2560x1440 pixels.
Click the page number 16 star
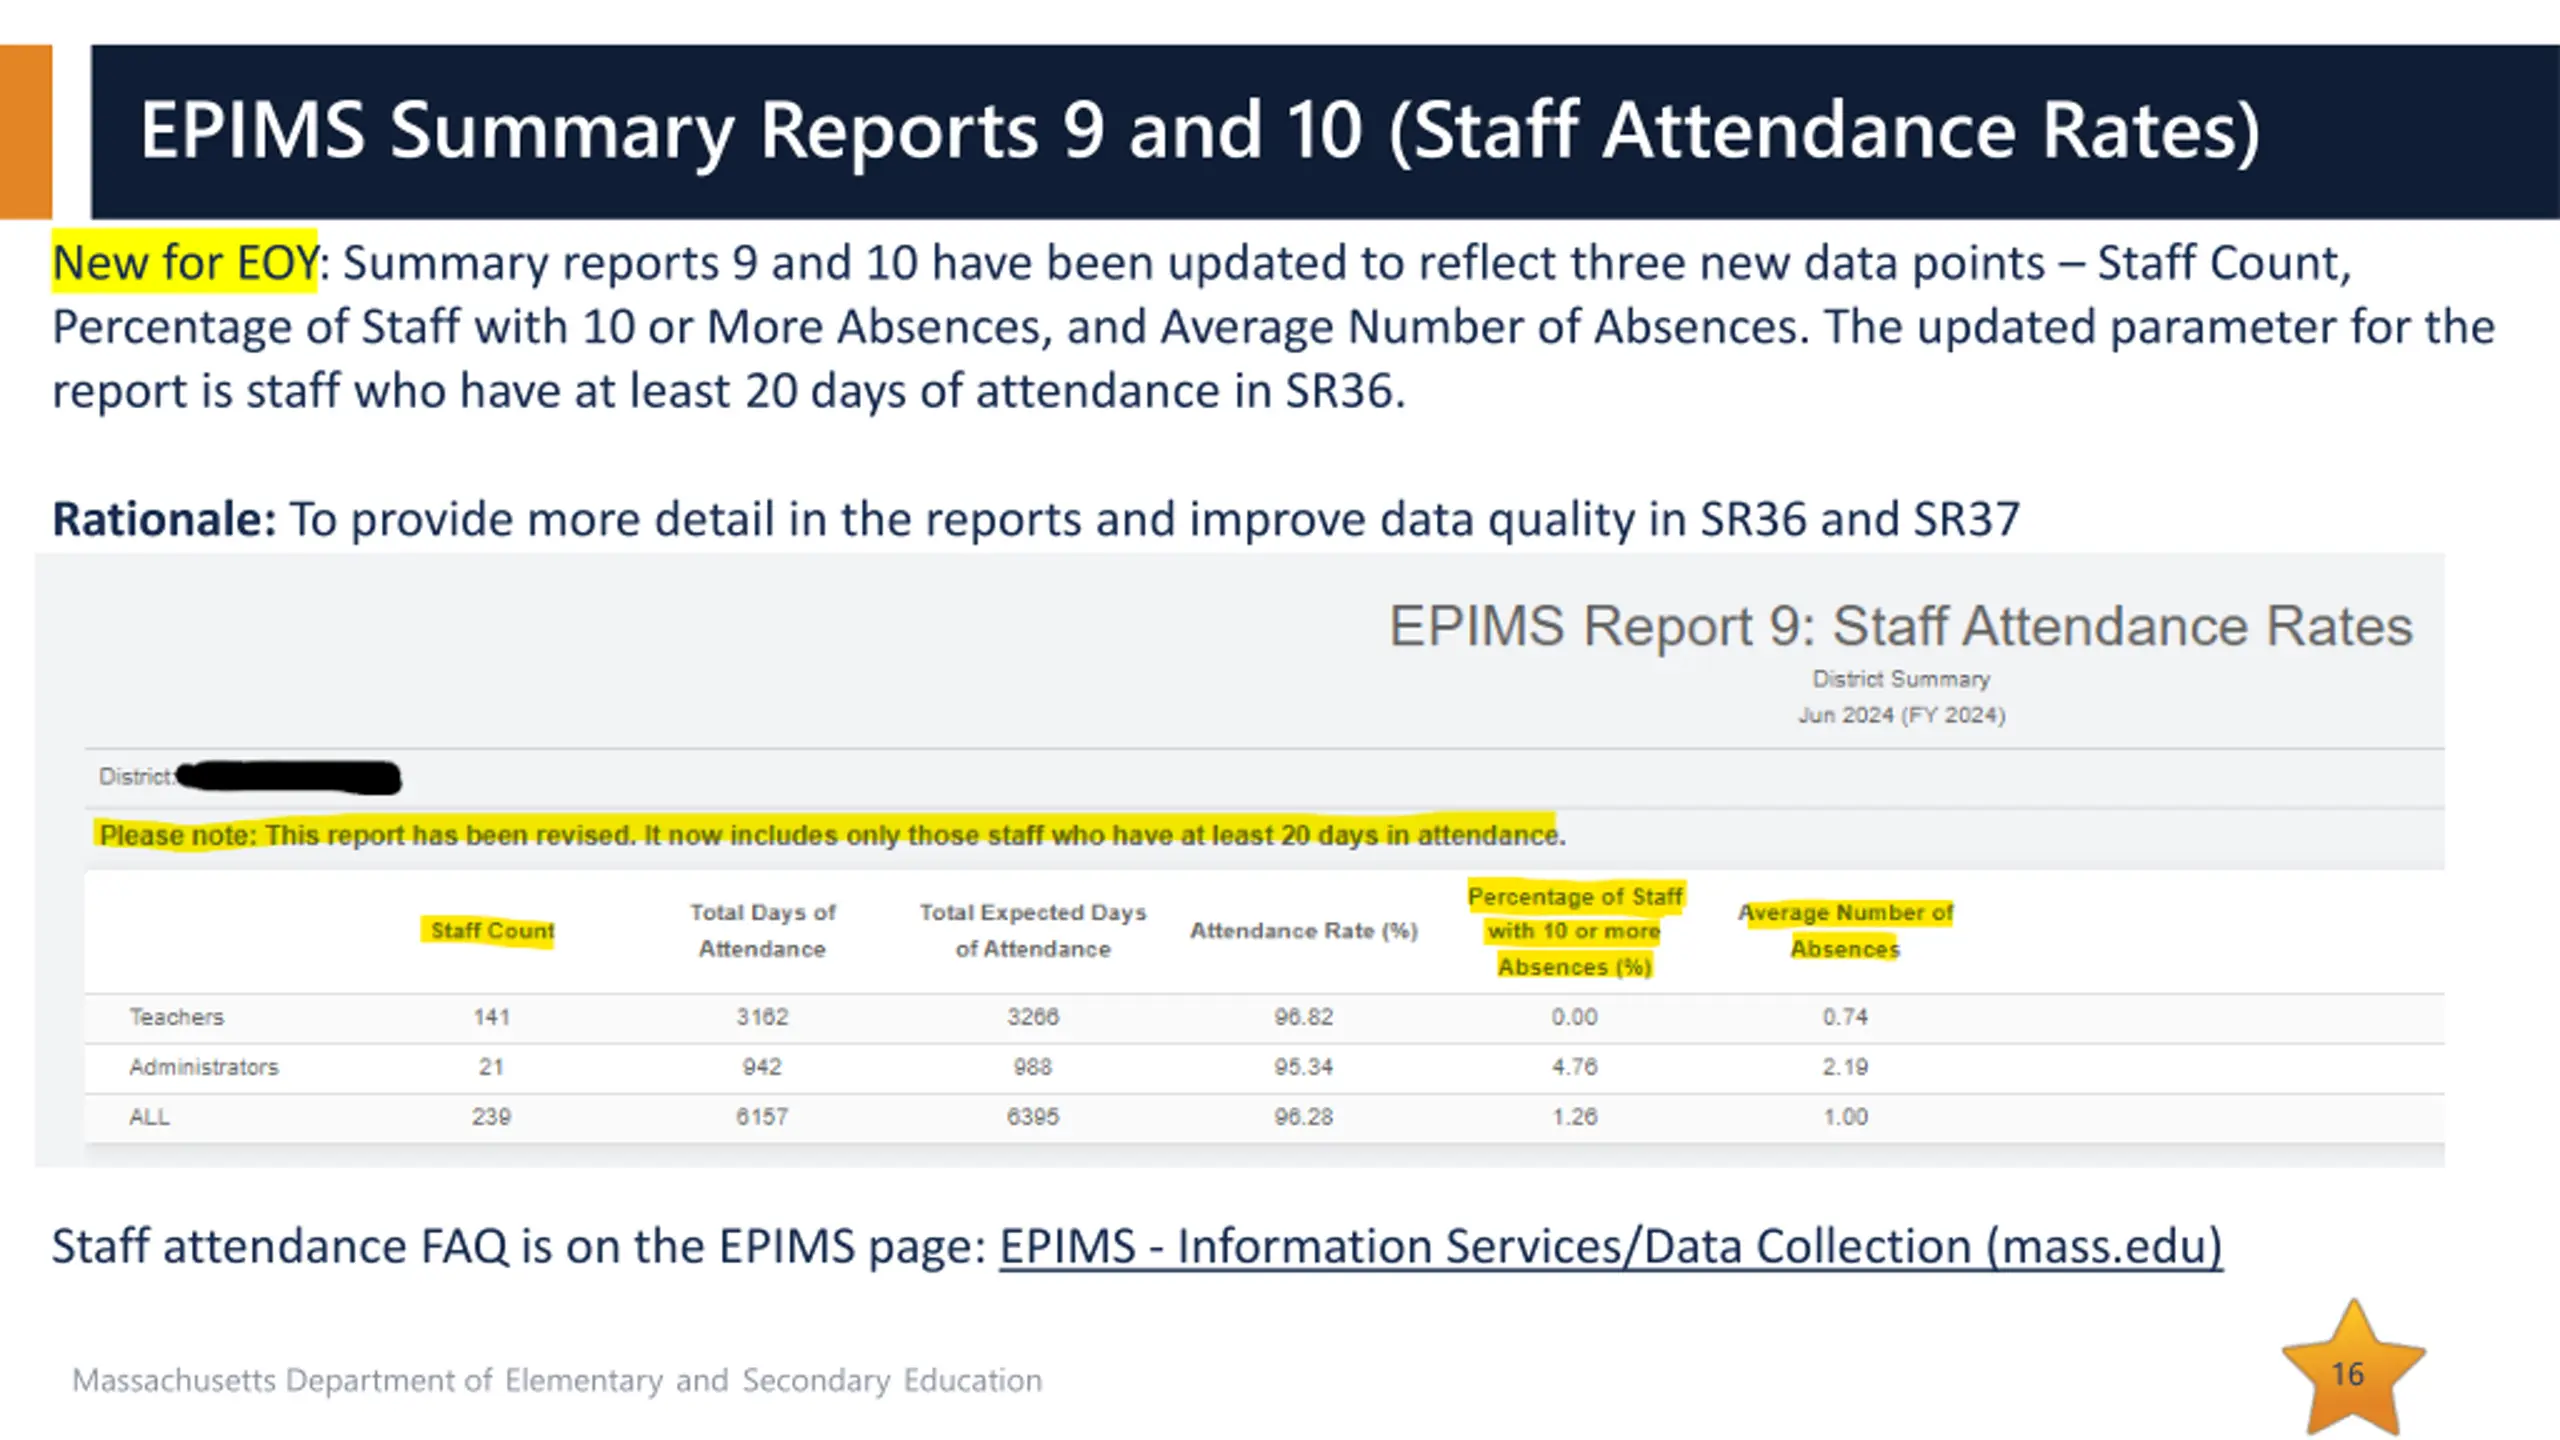pyautogui.click(x=2352, y=1368)
